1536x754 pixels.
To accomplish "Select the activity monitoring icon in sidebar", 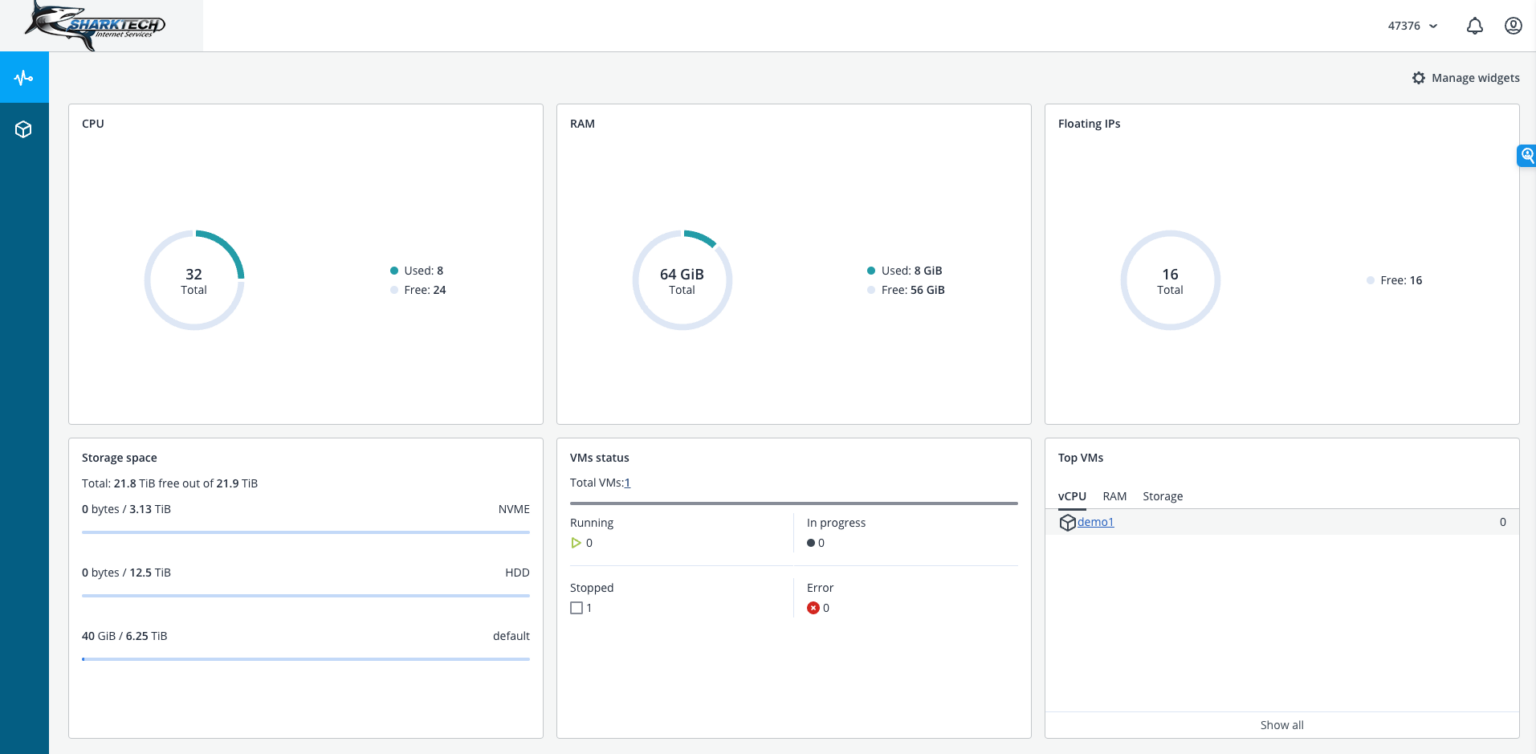I will click(x=24, y=76).
